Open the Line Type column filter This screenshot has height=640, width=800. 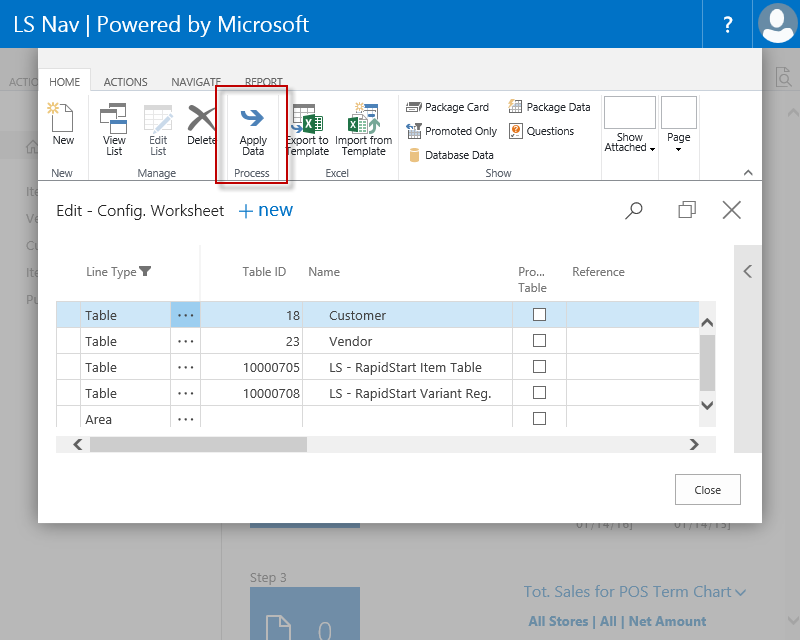pyautogui.click(x=145, y=272)
